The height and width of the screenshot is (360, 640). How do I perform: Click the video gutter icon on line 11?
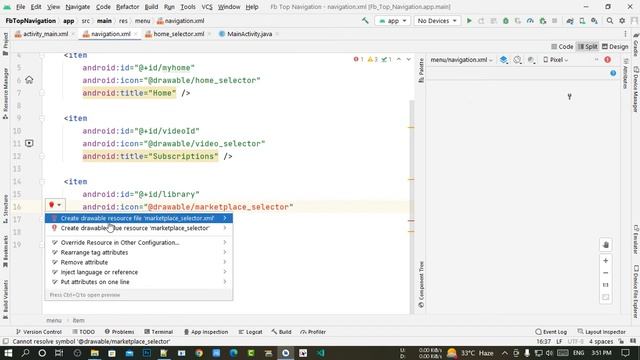click(29, 143)
